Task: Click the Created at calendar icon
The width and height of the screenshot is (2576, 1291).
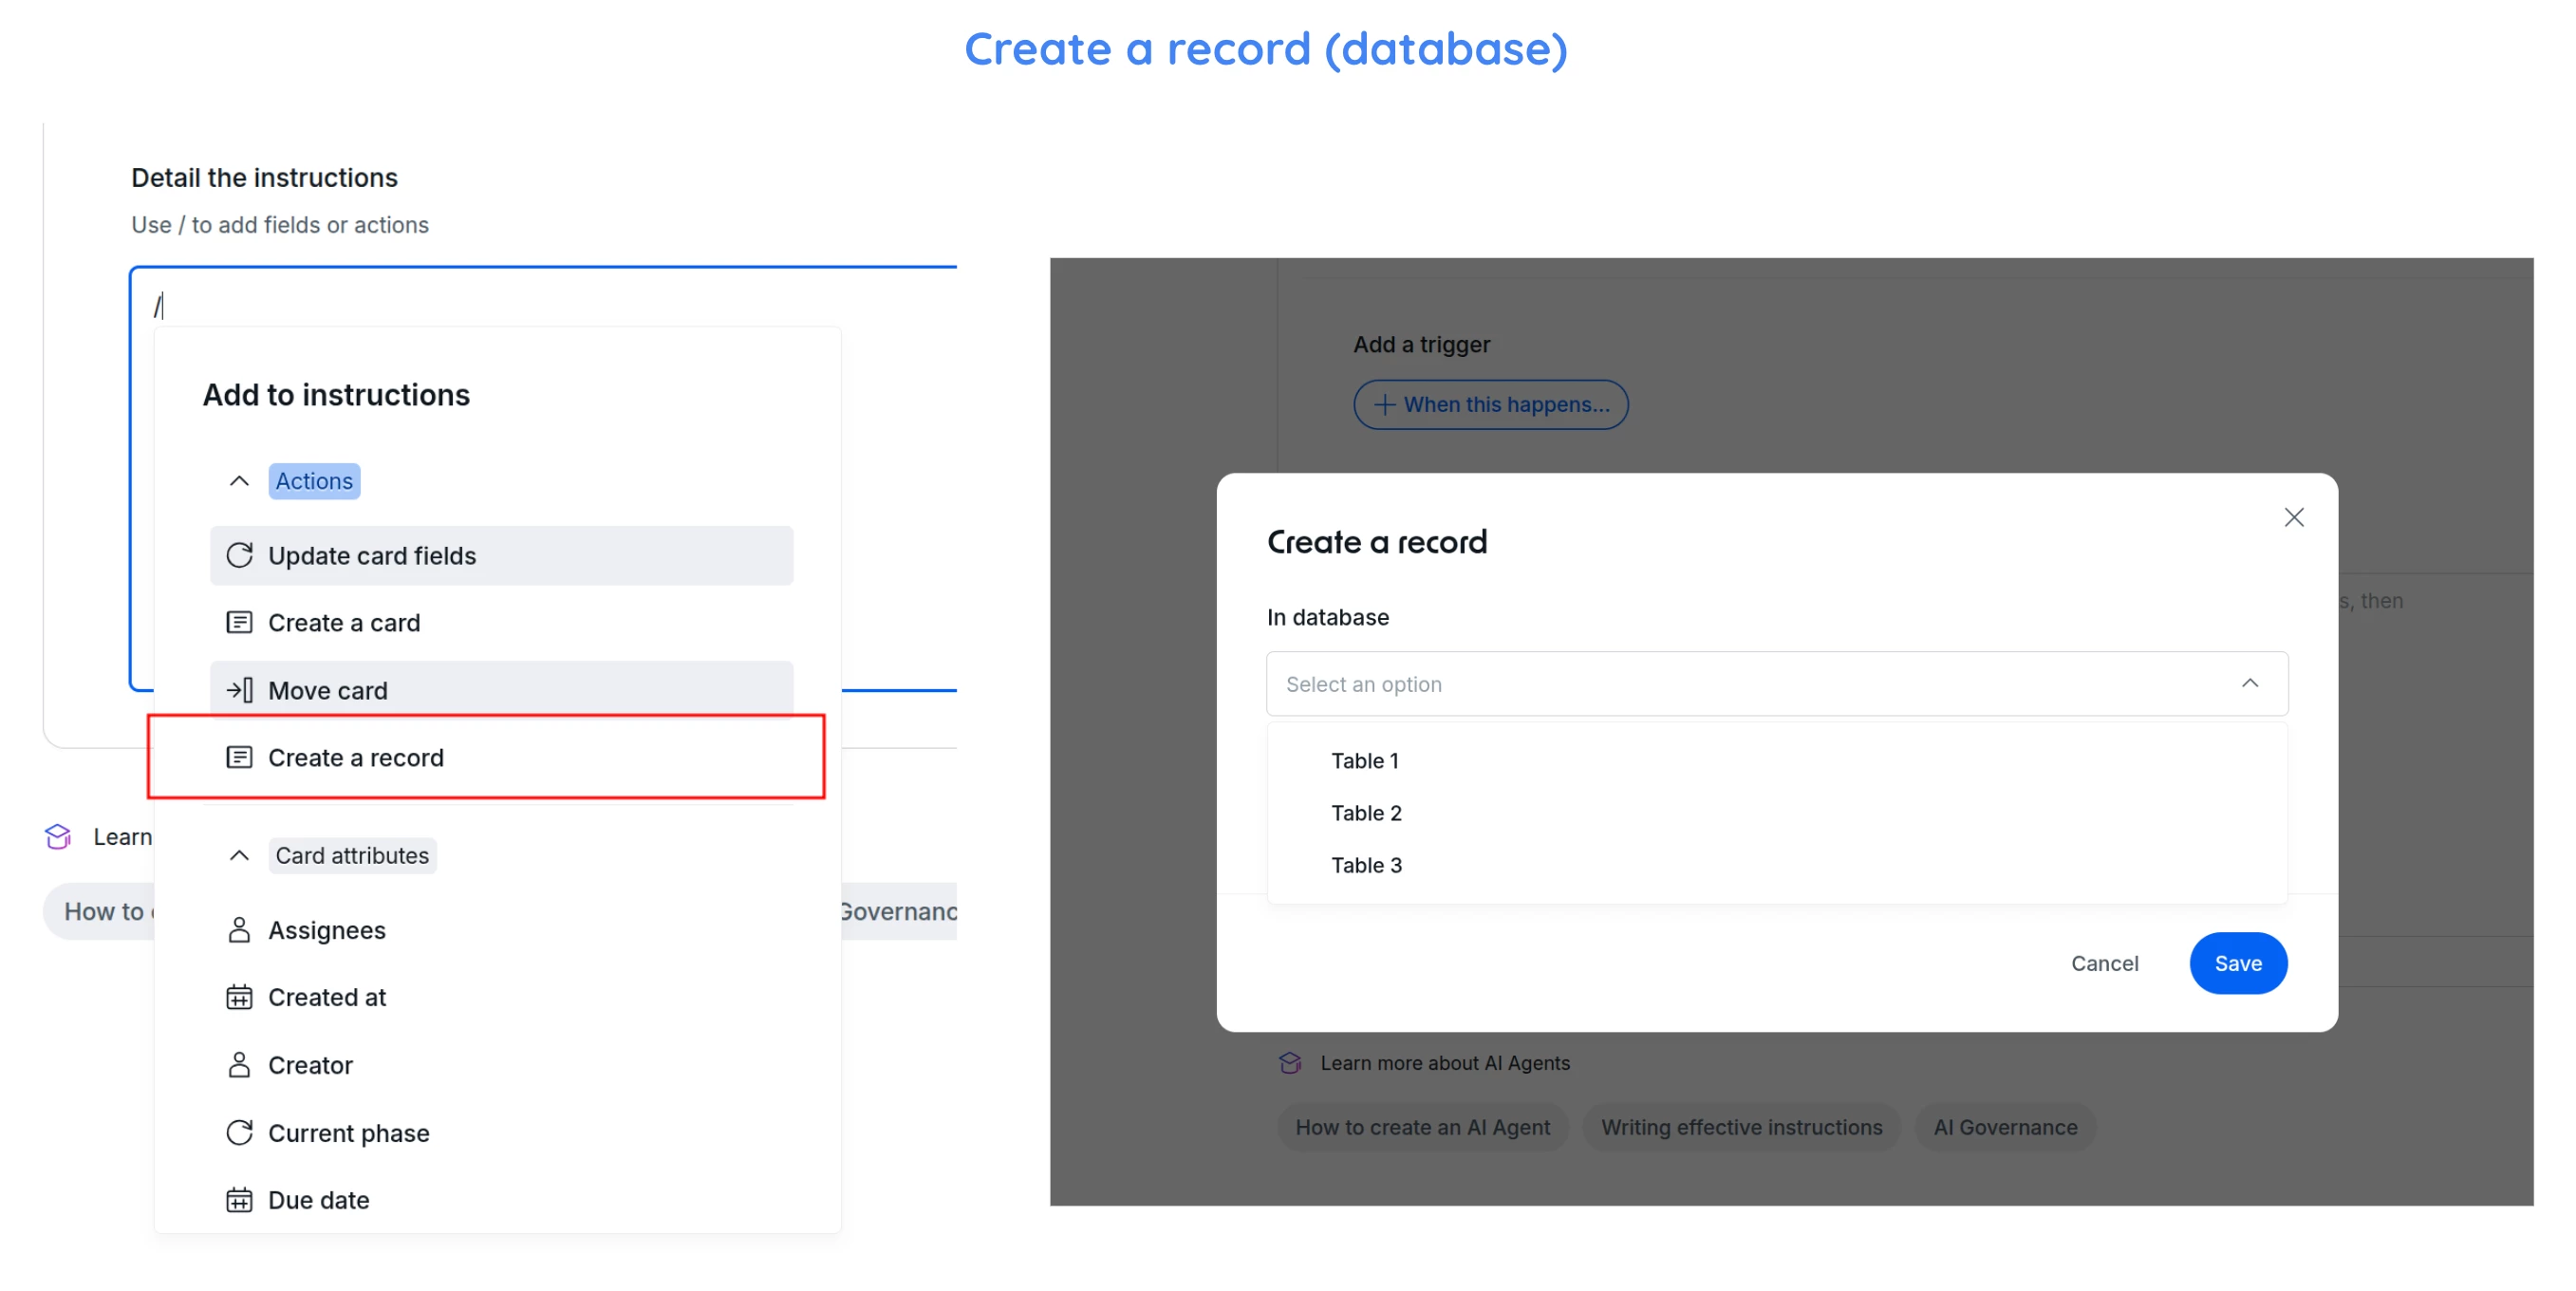Action: click(239, 997)
